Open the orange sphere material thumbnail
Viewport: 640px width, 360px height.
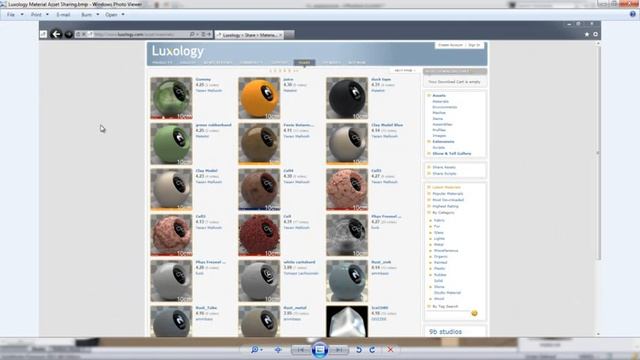point(259,98)
